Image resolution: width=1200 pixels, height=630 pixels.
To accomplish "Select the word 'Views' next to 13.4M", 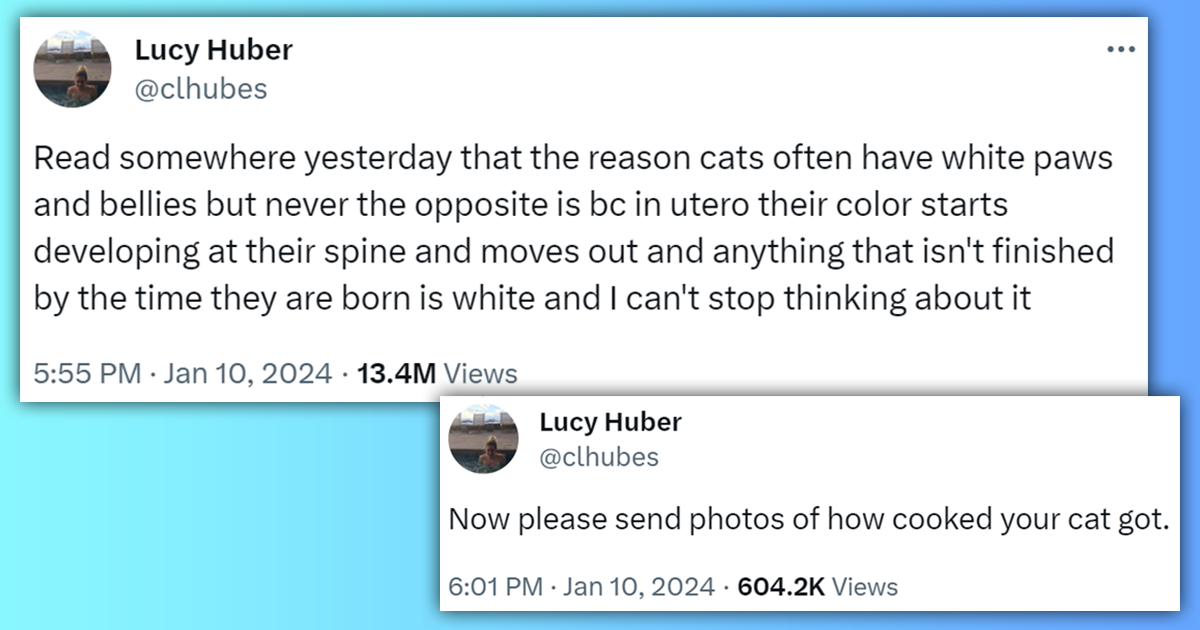I will (x=481, y=372).
